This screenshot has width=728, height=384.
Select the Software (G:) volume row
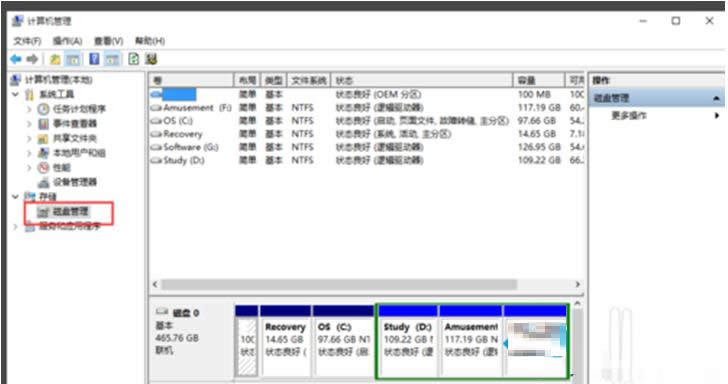pos(367,147)
